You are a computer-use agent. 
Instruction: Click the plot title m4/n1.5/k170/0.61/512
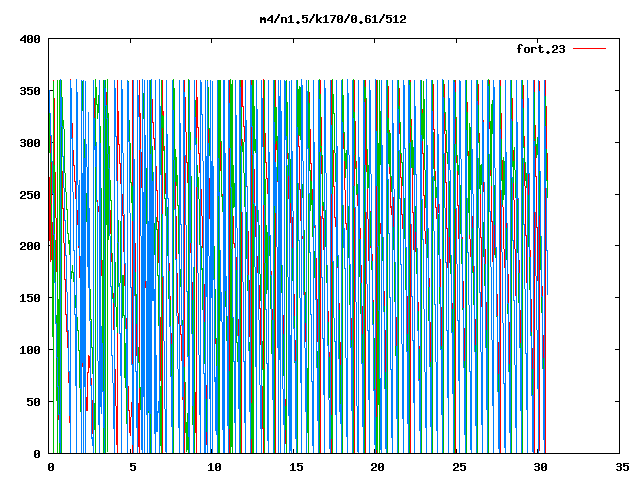pos(333,19)
